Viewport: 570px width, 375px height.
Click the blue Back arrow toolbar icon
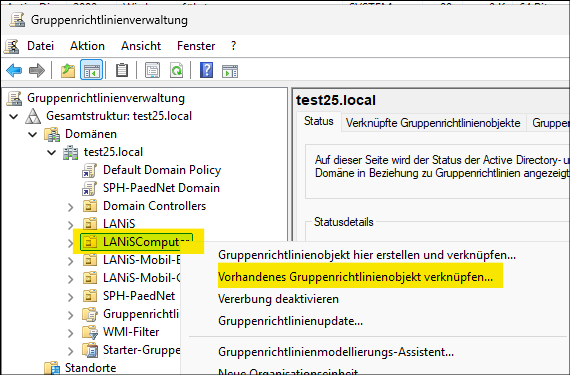coord(14,70)
